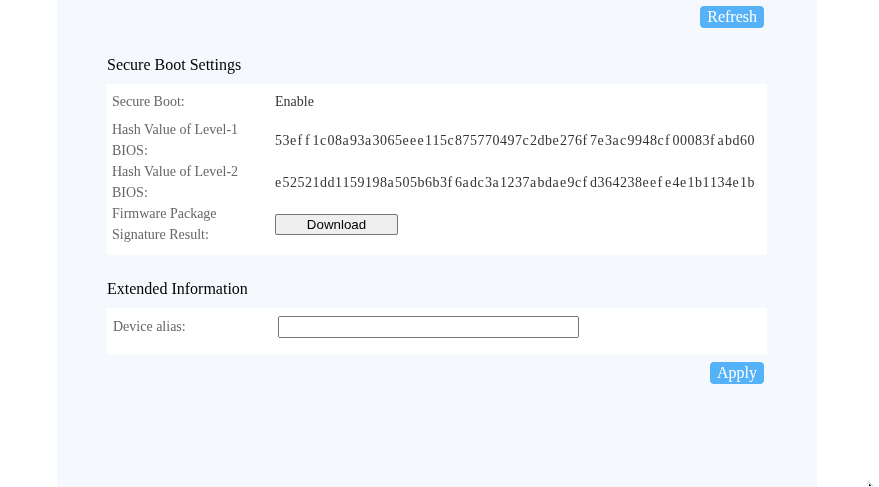Click the word 'Information' in section heading

211,289
